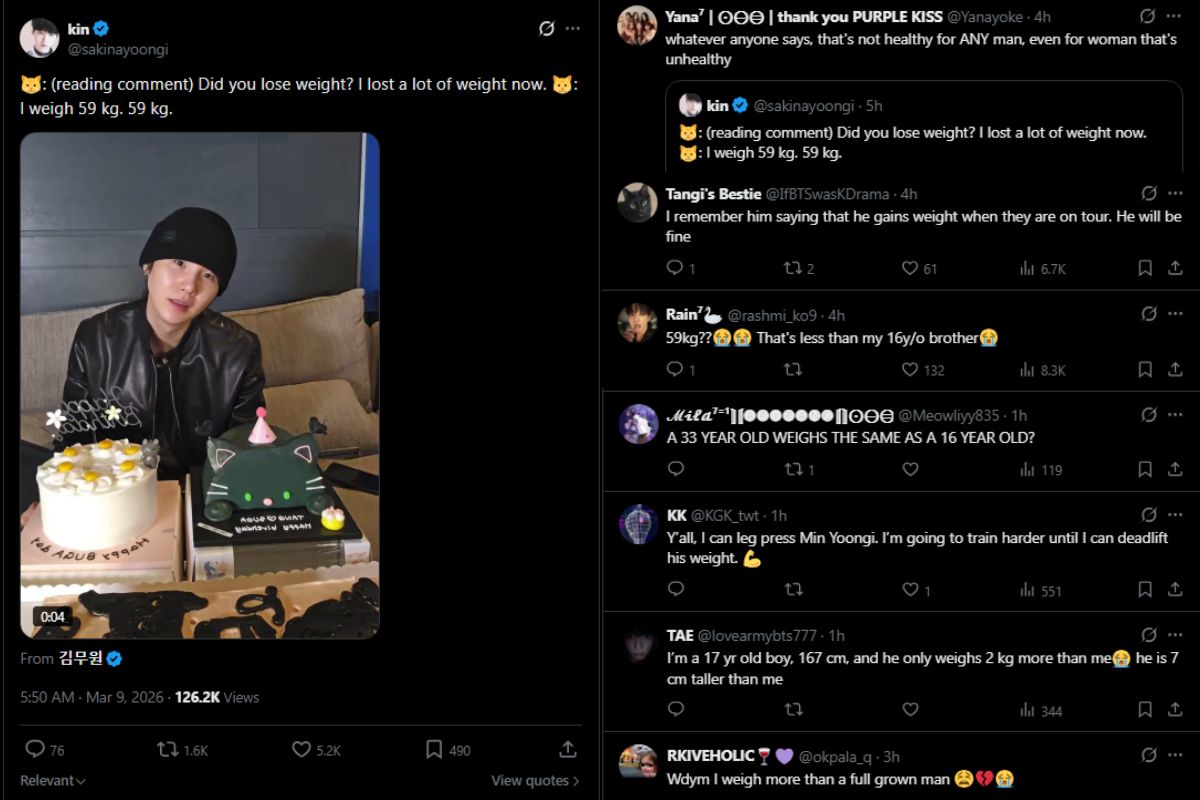
Task: Like Rain's reply about 16y/o brother
Action: coord(910,370)
